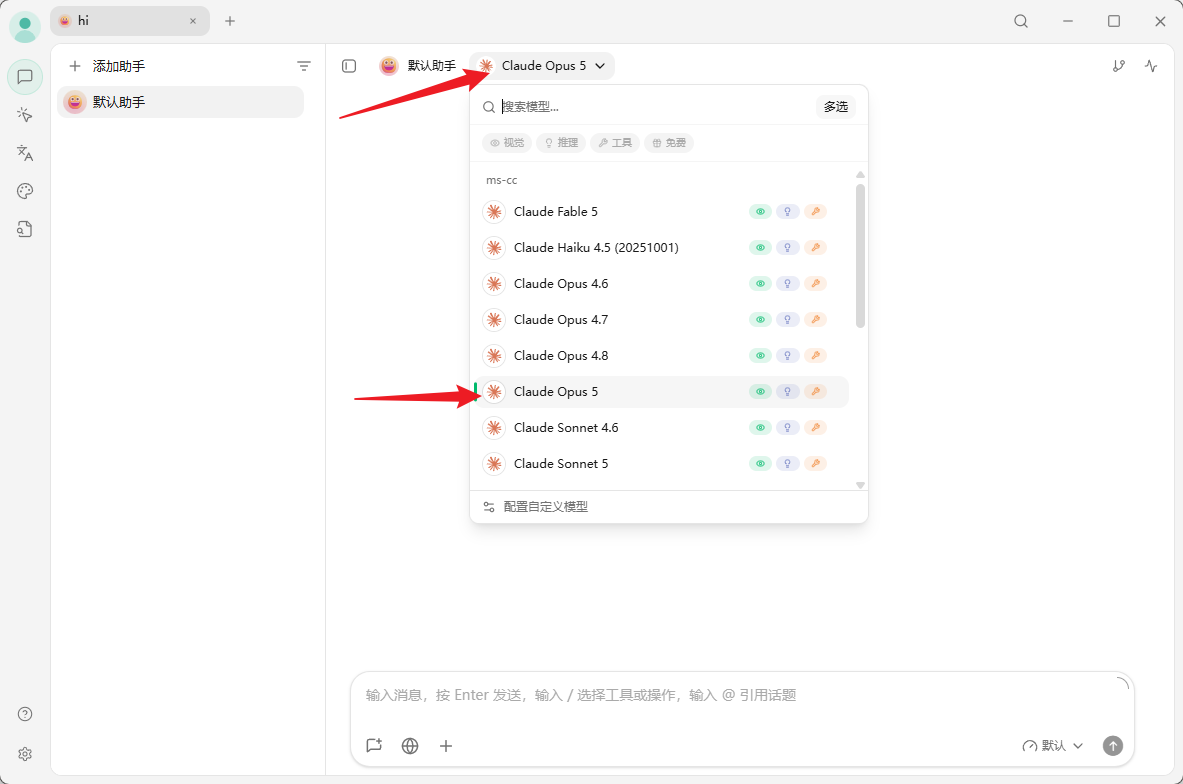Viewport: 1183px width, 784px height.
Task: Select Claude Opus 5 in the list
Action: (x=662, y=392)
